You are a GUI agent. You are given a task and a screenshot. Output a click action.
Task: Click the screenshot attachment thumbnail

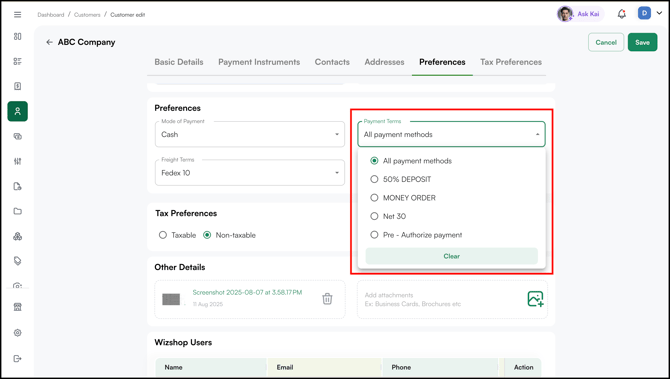171,299
